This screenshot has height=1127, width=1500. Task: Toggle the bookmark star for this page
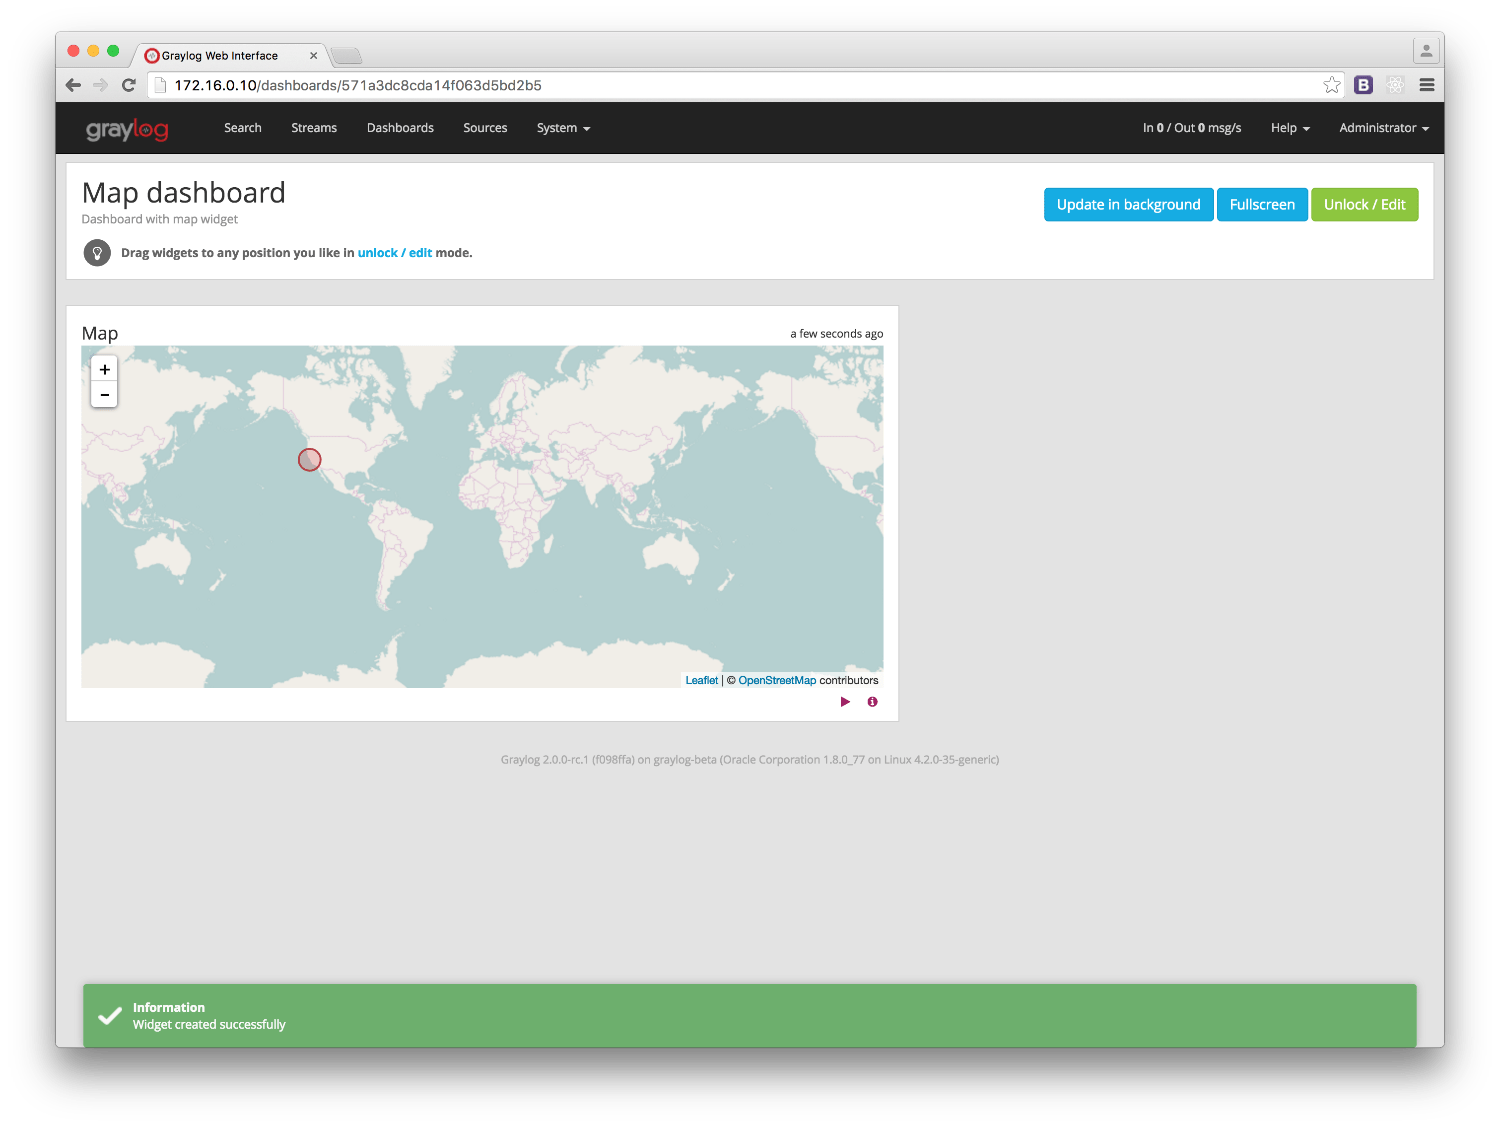click(x=1331, y=85)
